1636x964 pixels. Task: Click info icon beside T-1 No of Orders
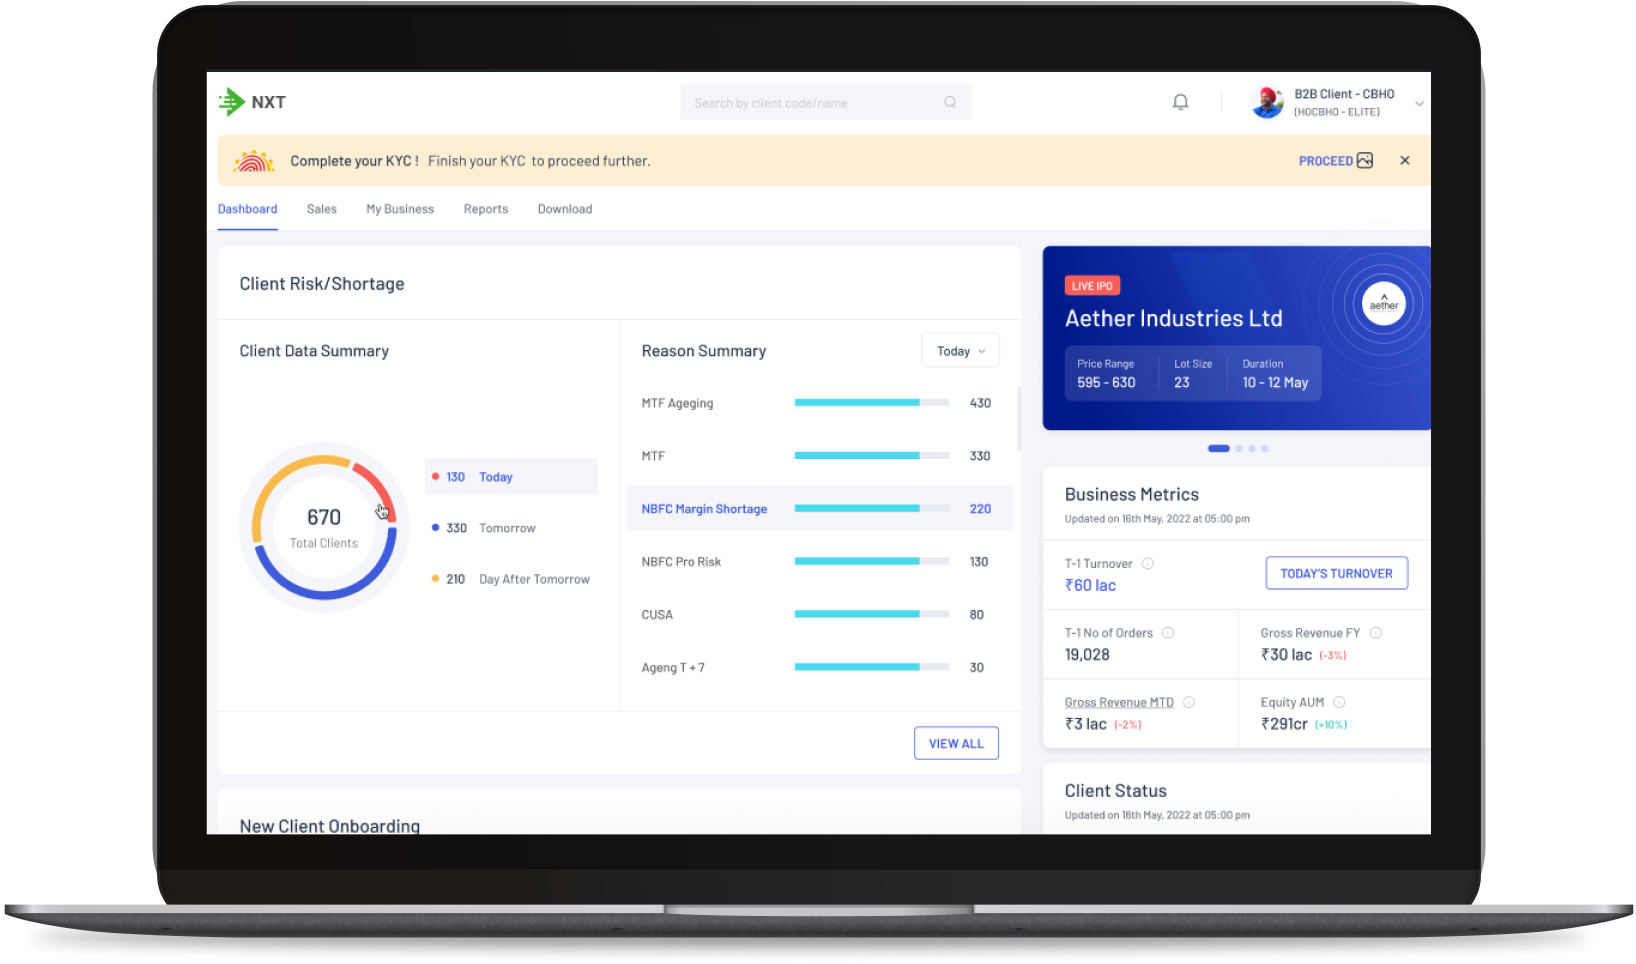pyautogui.click(x=1168, y=633)
